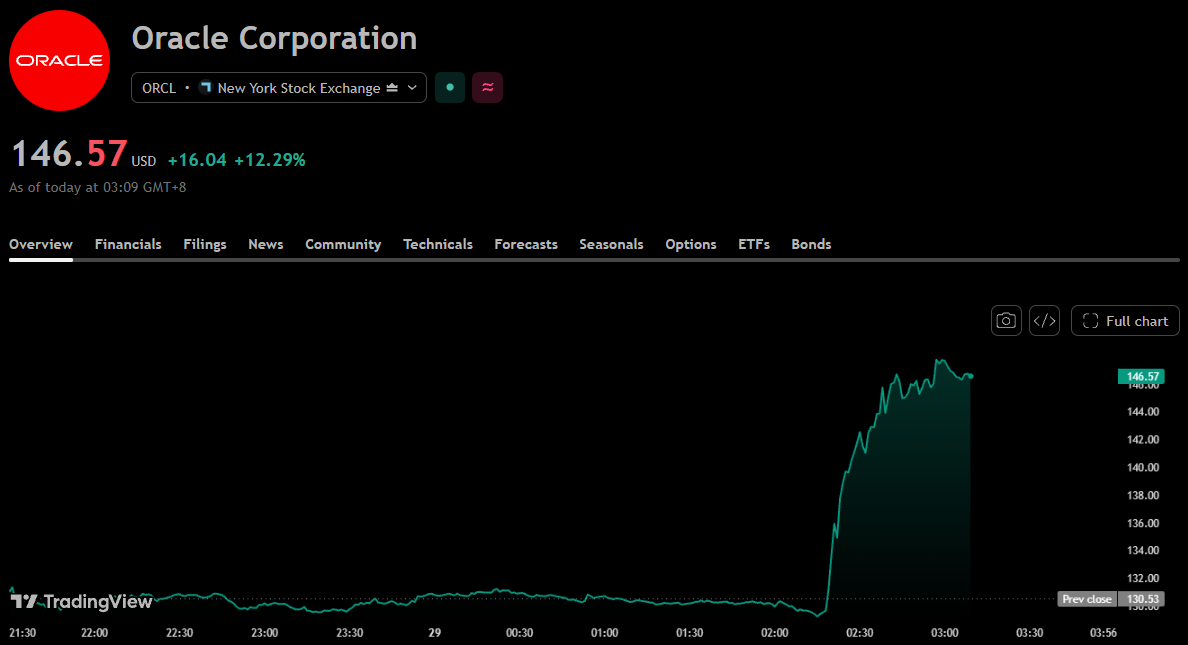Click the pink delayed-data indicator icon

(x=487, y=87)
